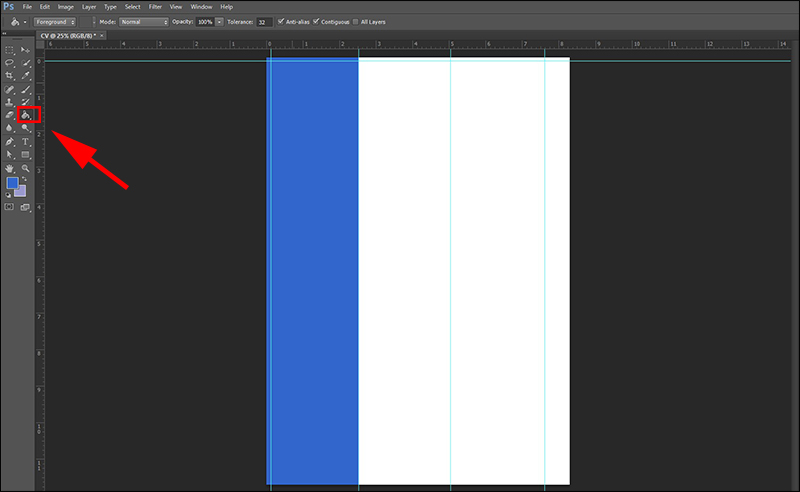The width and height of the screenshot is (800, 492).
Task: Switch to the CV @ 25% document tab
Action: [68, 36]
